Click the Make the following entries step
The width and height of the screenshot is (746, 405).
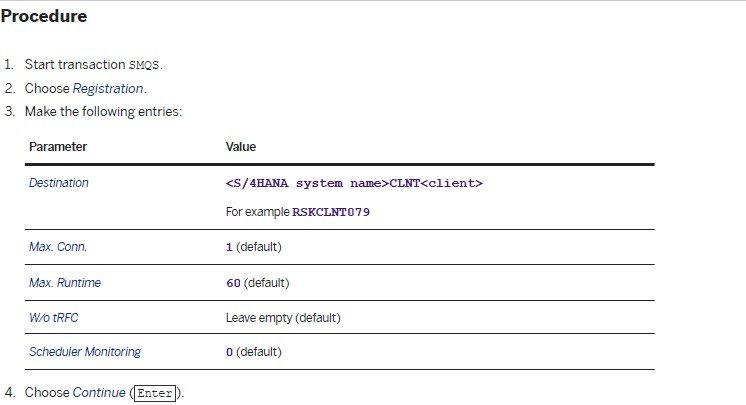[103, 111]
